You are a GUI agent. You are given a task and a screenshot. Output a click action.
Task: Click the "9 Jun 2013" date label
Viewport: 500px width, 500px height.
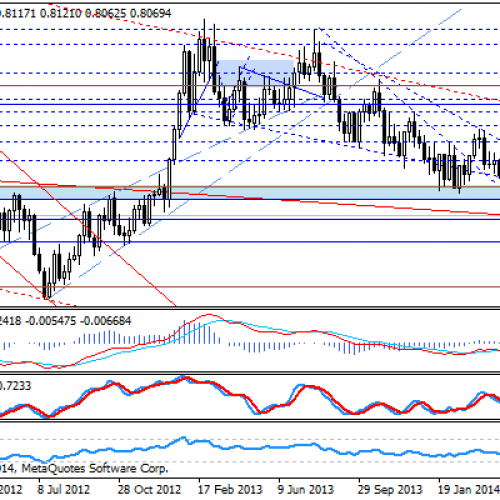click(306, 490)
